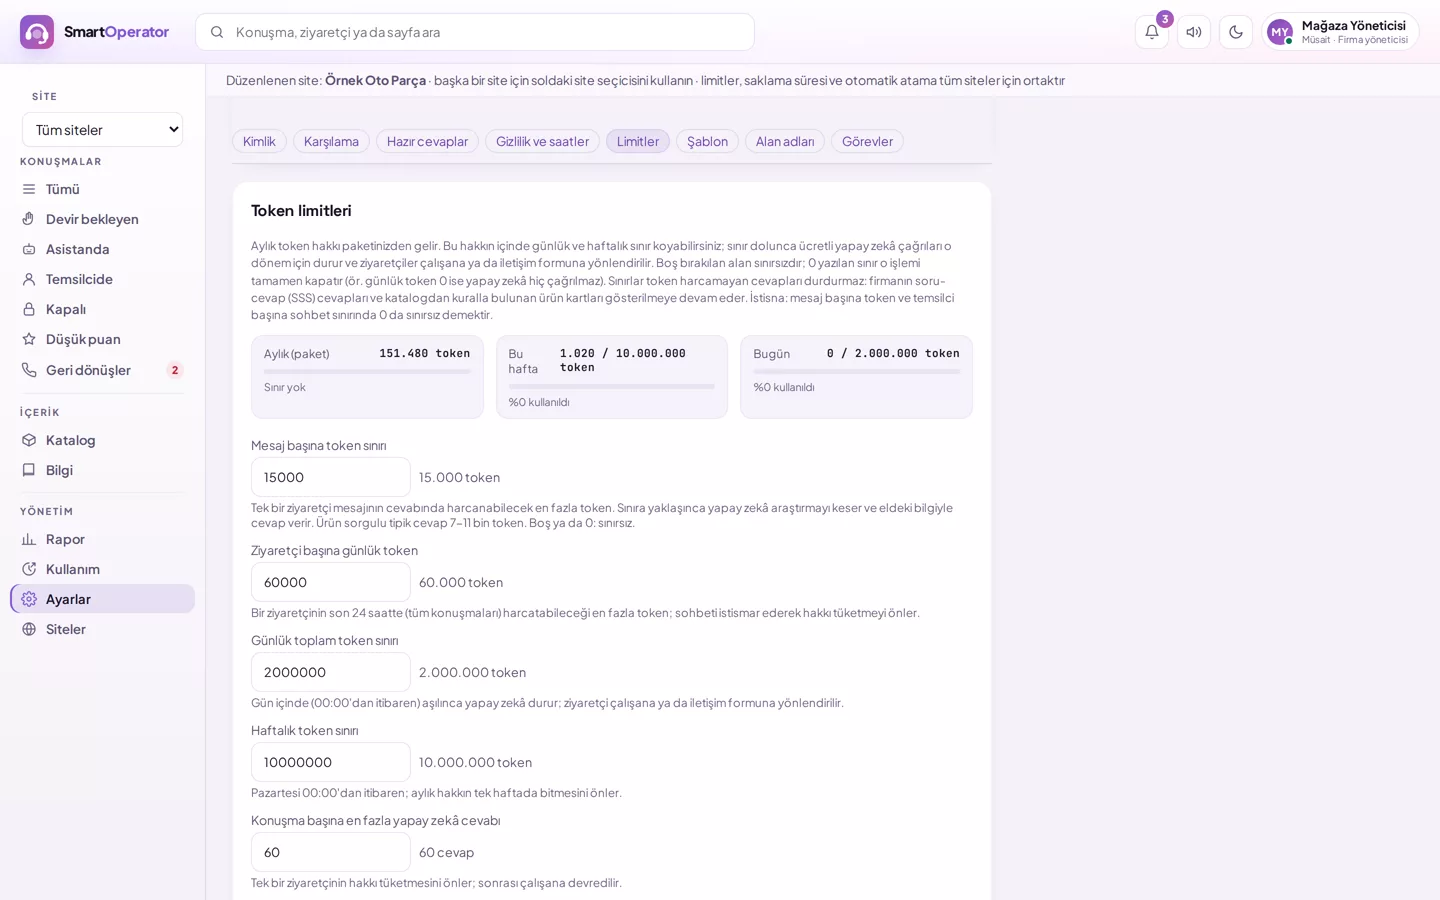The image size is (1440, 900).
Task: Edit the Haftalık token sınırı field
Action: [331, 762]
